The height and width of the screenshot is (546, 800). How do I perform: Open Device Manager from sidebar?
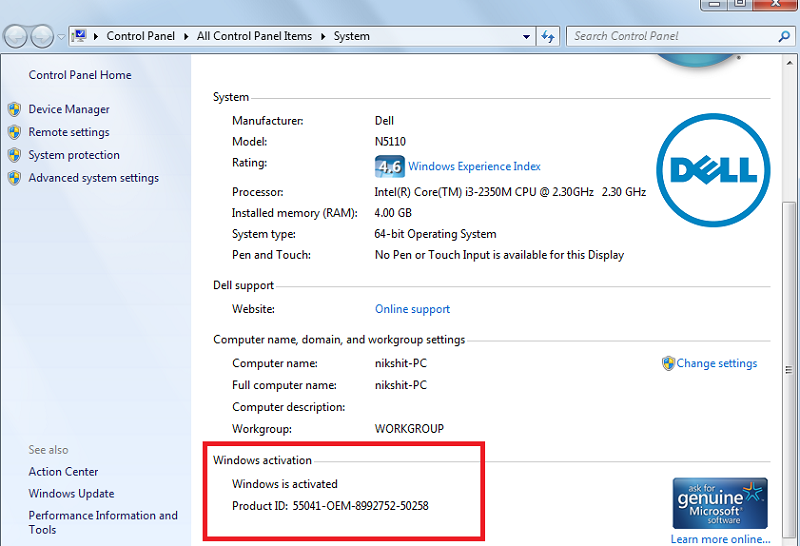(69, 109)
